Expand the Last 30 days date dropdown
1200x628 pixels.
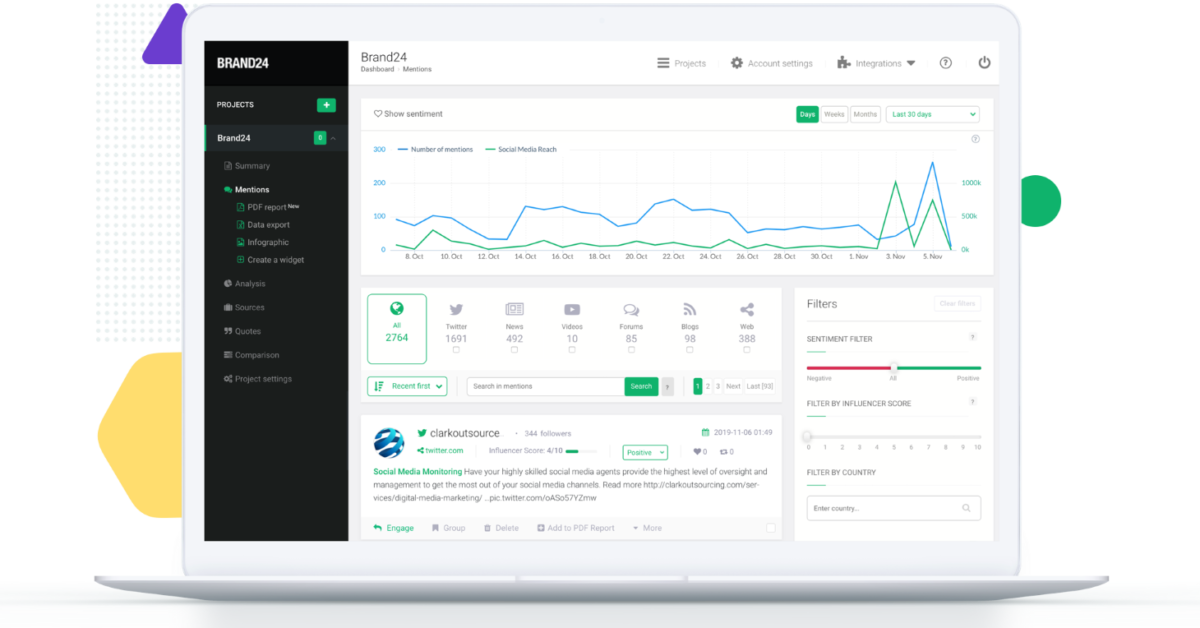(932, 114)
